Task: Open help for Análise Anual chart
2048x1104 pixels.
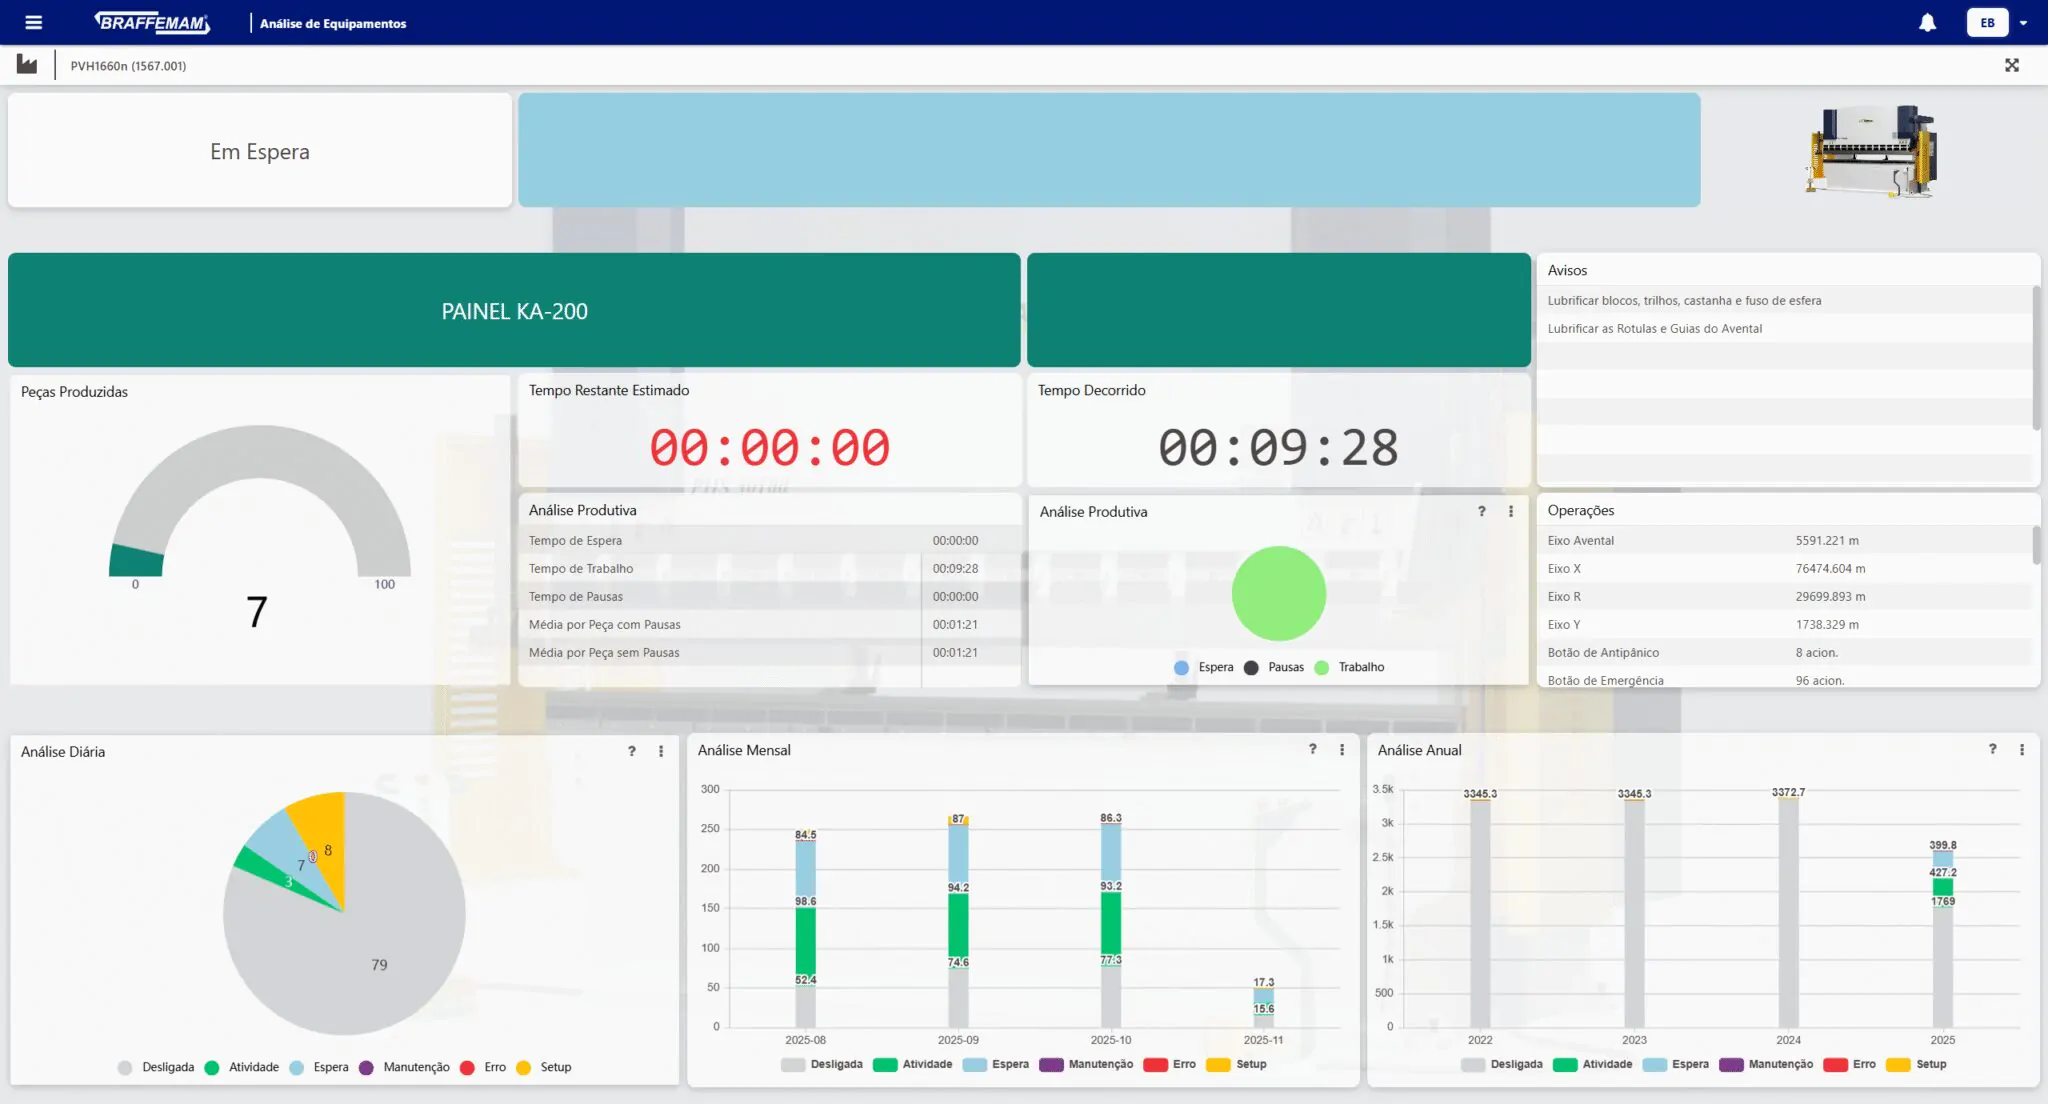Action: click(1992, 749)
